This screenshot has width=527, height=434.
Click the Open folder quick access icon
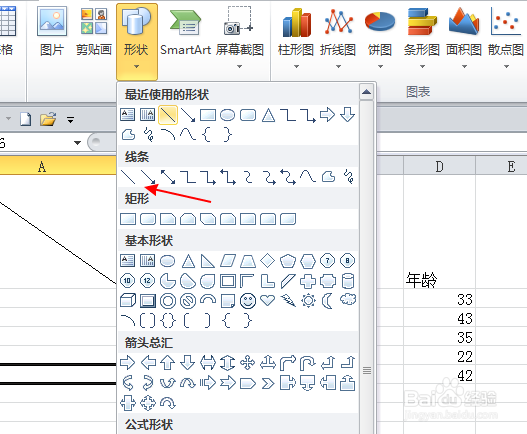tap(48, 119)
